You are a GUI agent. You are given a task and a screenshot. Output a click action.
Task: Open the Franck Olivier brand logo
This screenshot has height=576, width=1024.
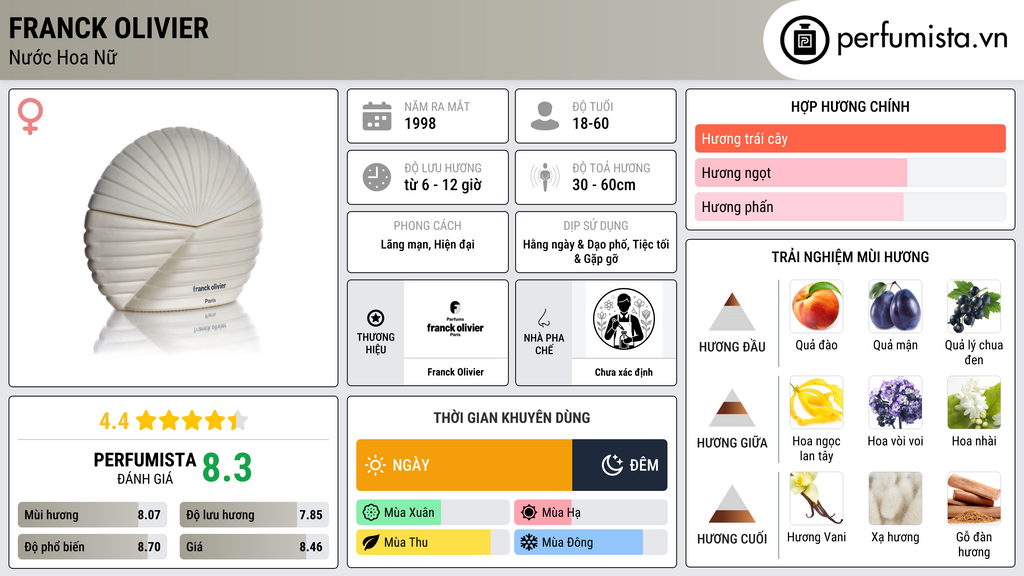click(x=455, y=319)
